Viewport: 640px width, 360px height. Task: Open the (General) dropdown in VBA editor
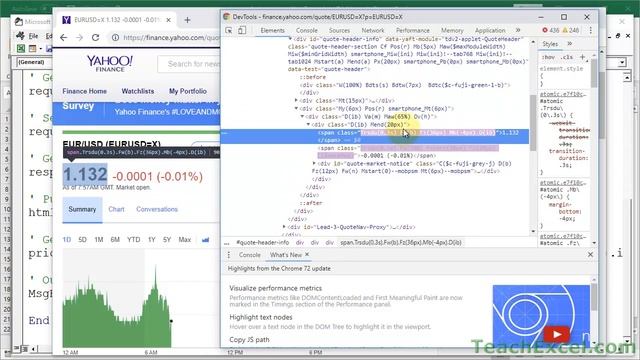[x=35, y=62]
